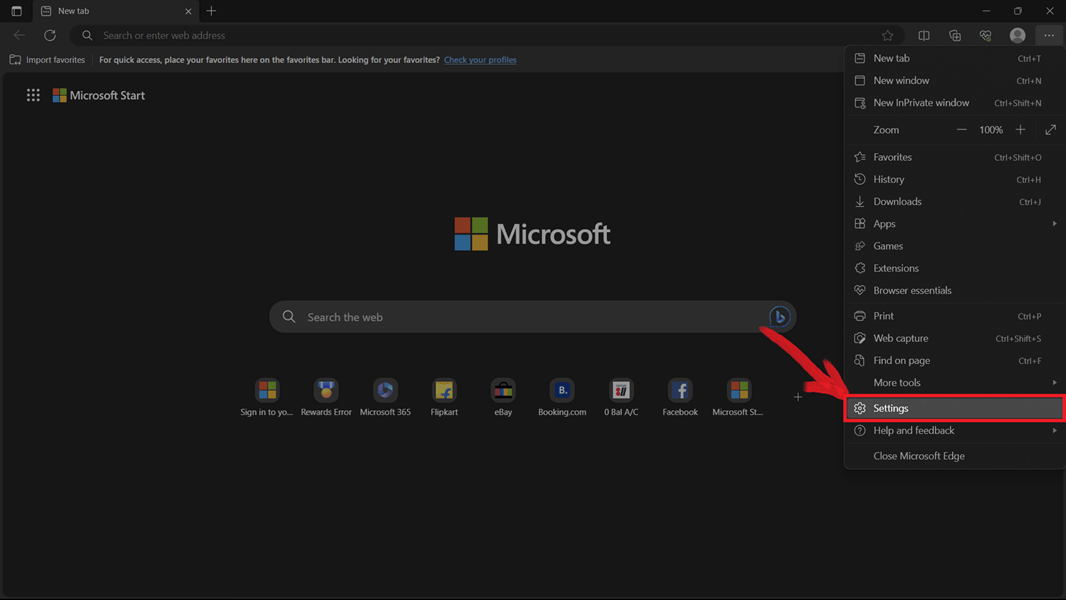Open split screen icon in toolbar

point(924,35)
